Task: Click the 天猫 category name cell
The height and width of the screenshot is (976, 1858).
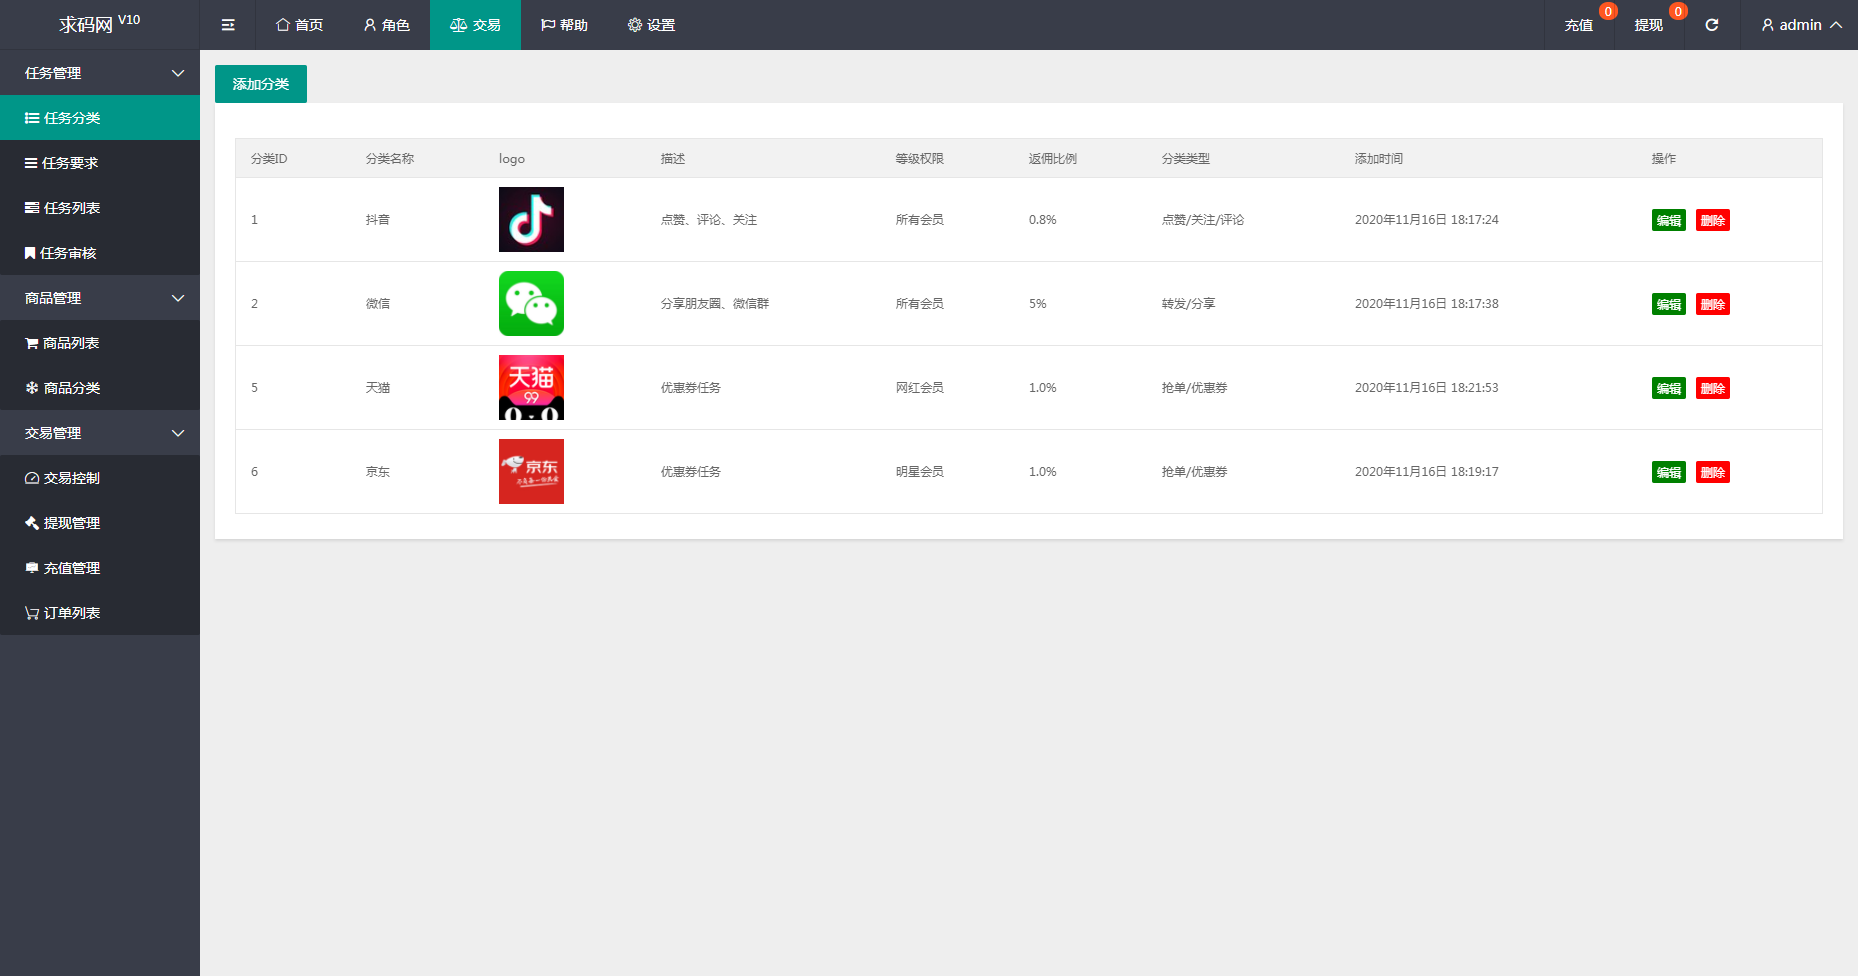Action: pos(378,388)
